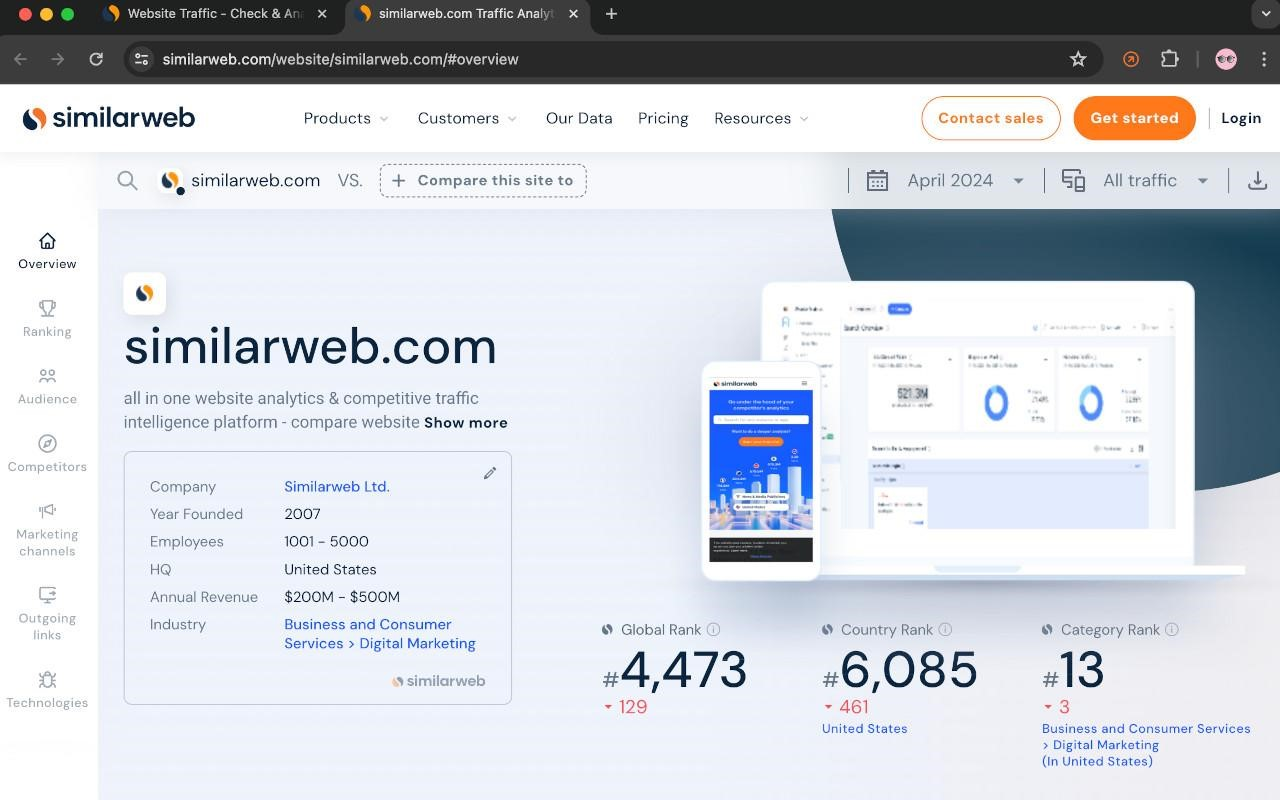Close the Website Traffic tab
Screen dimensions: 1280x800
(321, 14)
